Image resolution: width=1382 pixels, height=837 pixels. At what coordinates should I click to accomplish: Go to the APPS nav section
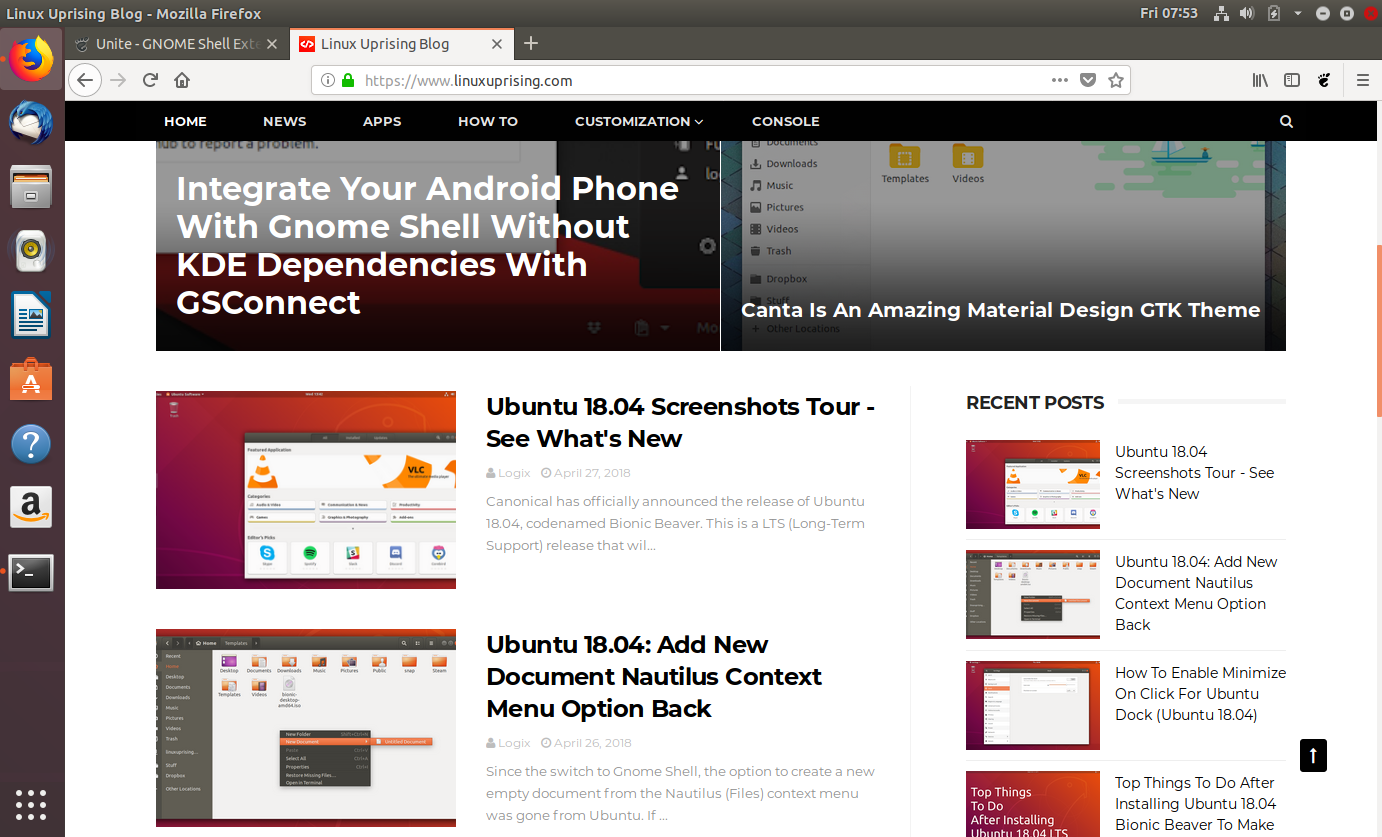[x=382, y=121]
